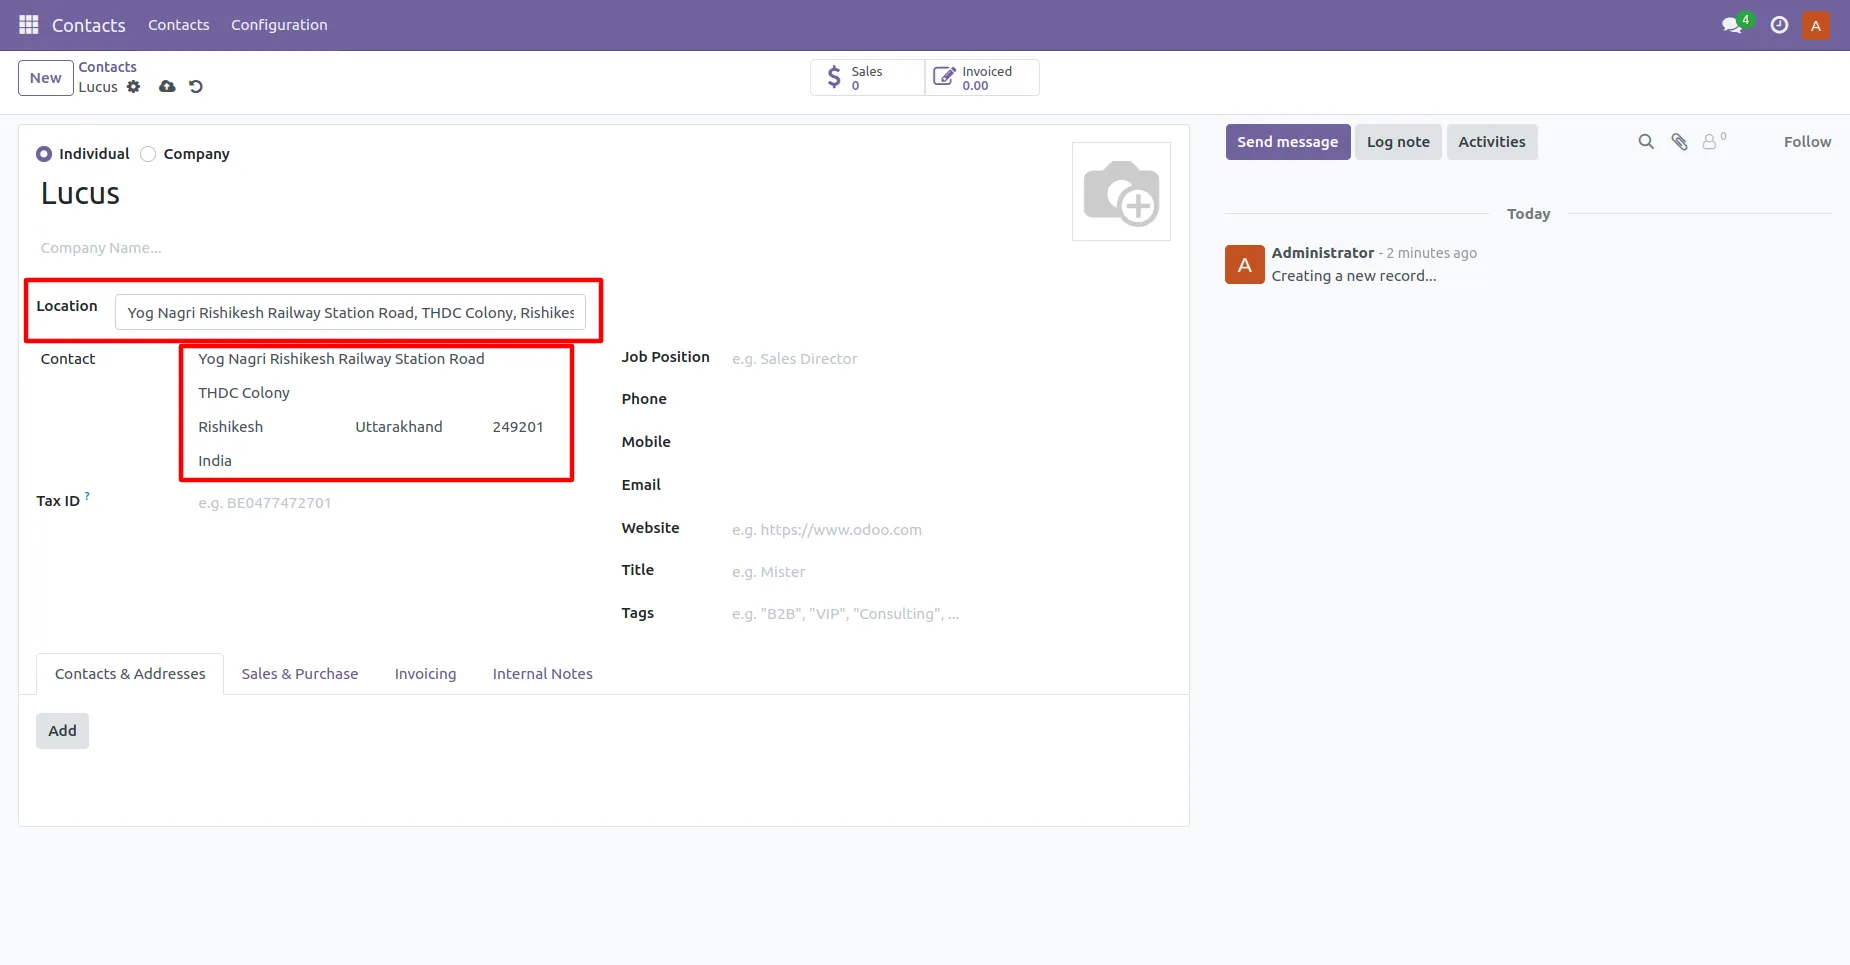Screen dimensions: 1850x965
Task: Click into the Location address field
Action: (x=350, y=313)
